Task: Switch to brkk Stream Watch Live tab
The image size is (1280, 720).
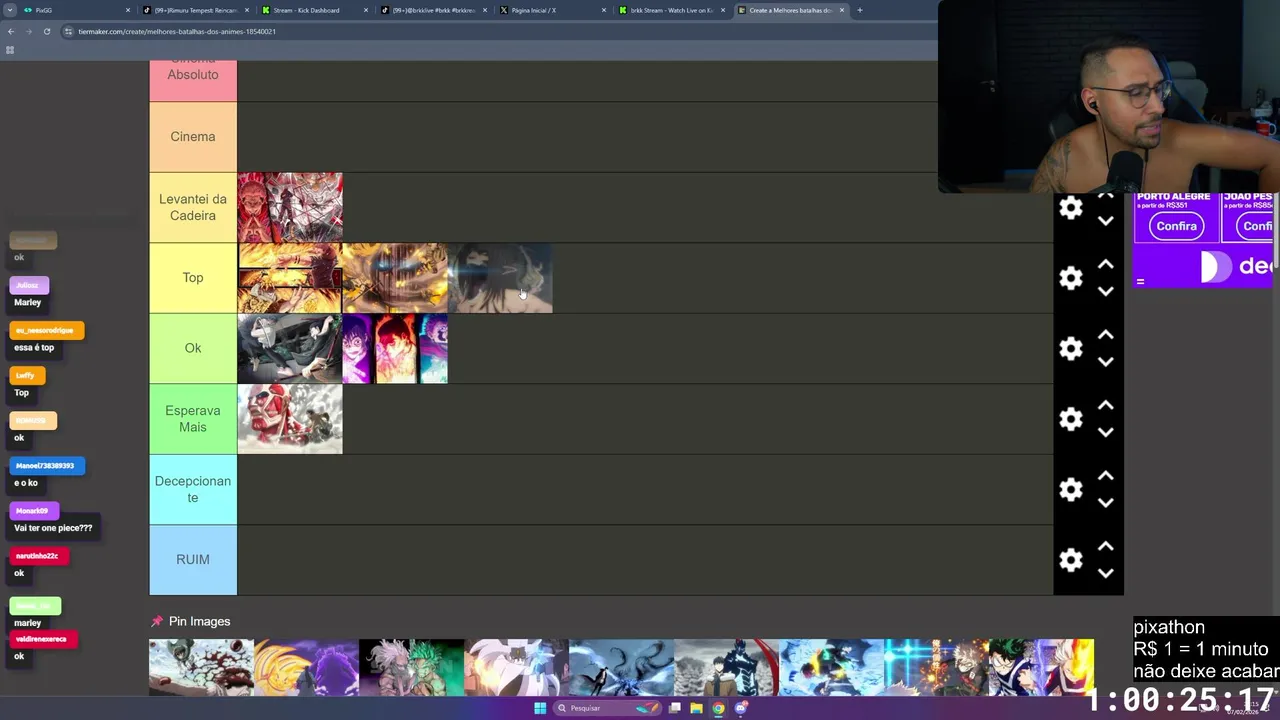Action: pos(672,10)
